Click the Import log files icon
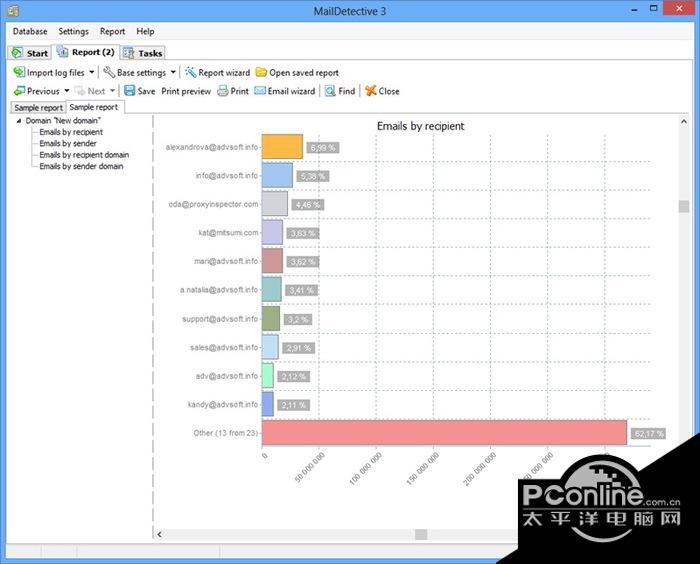The image size is (700, 564). 19,72
